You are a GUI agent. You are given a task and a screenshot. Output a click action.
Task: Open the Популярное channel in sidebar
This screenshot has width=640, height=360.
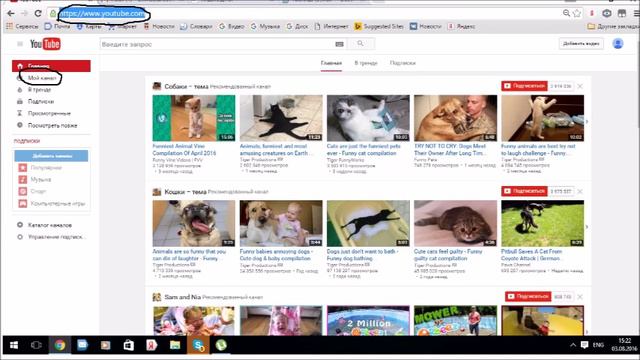[46, 168]
